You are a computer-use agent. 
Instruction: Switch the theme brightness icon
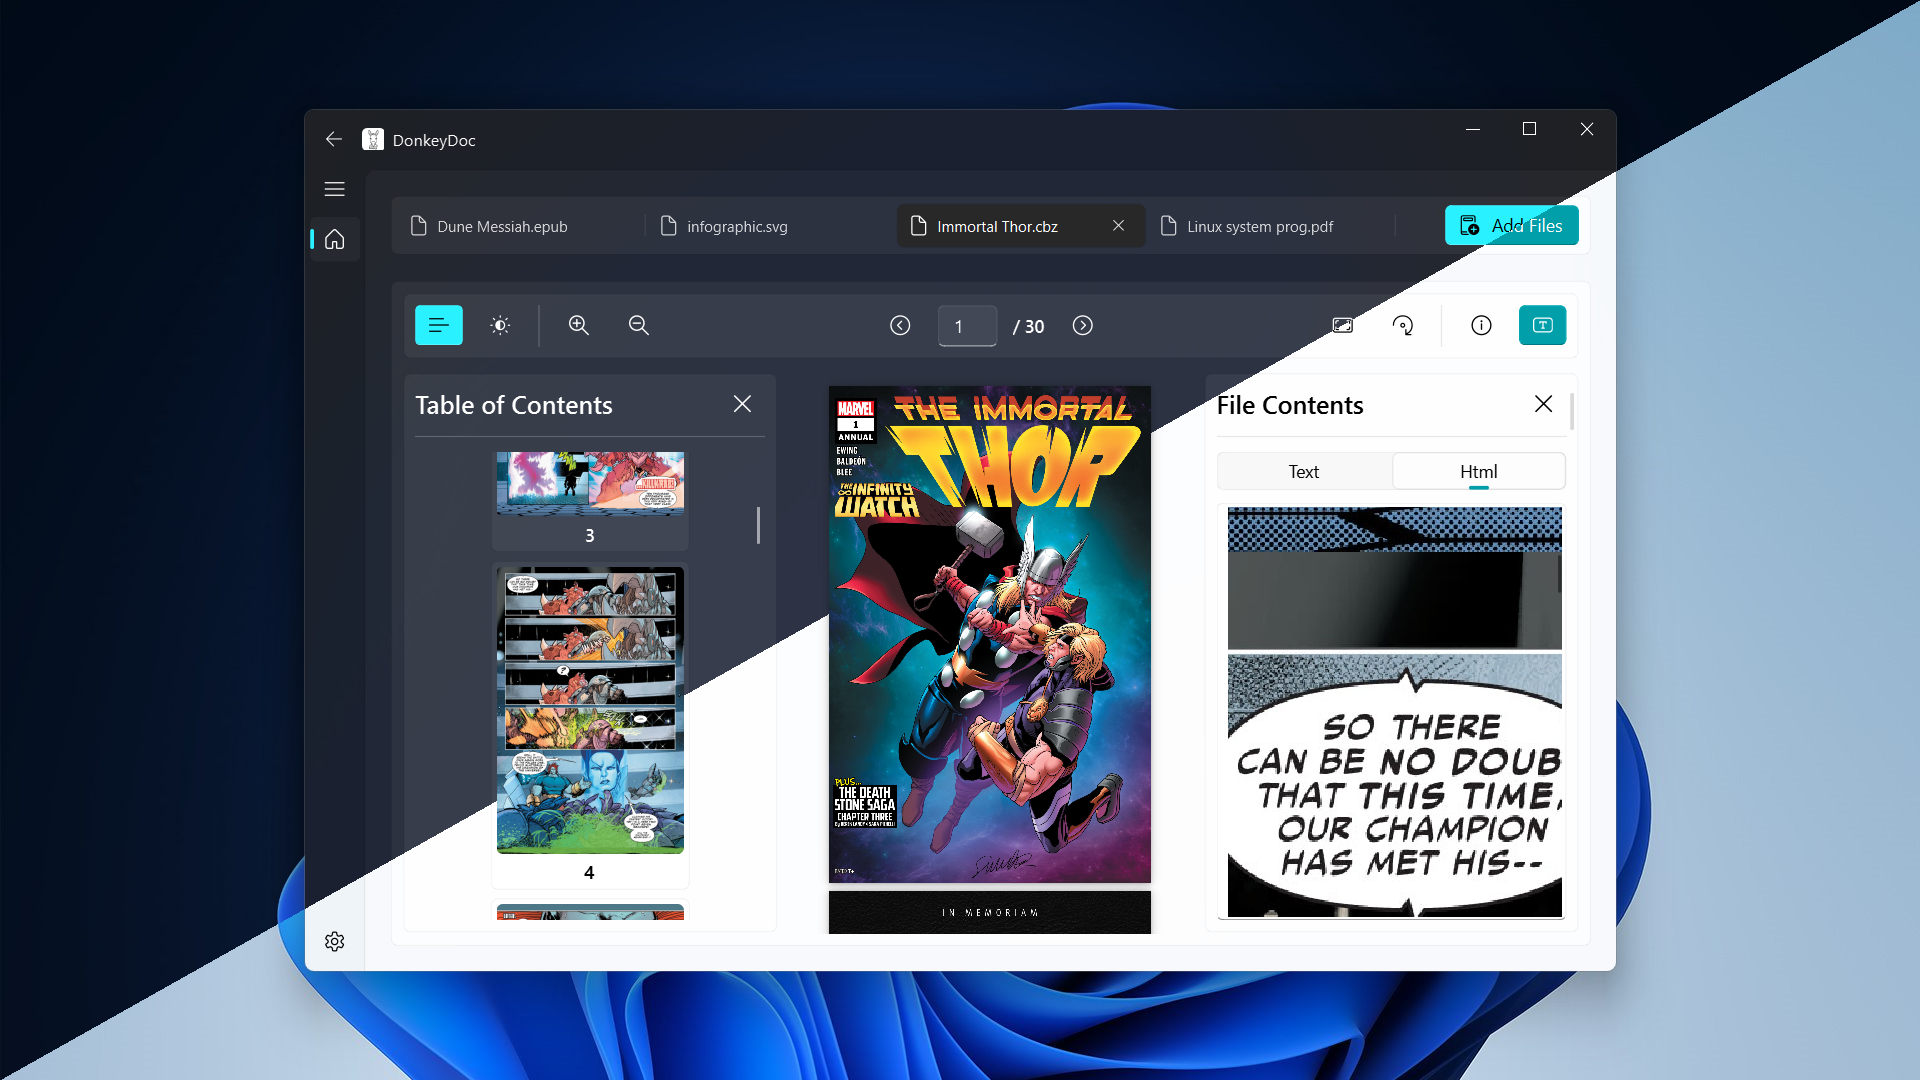pyautogui.click(x=500, y=325)
